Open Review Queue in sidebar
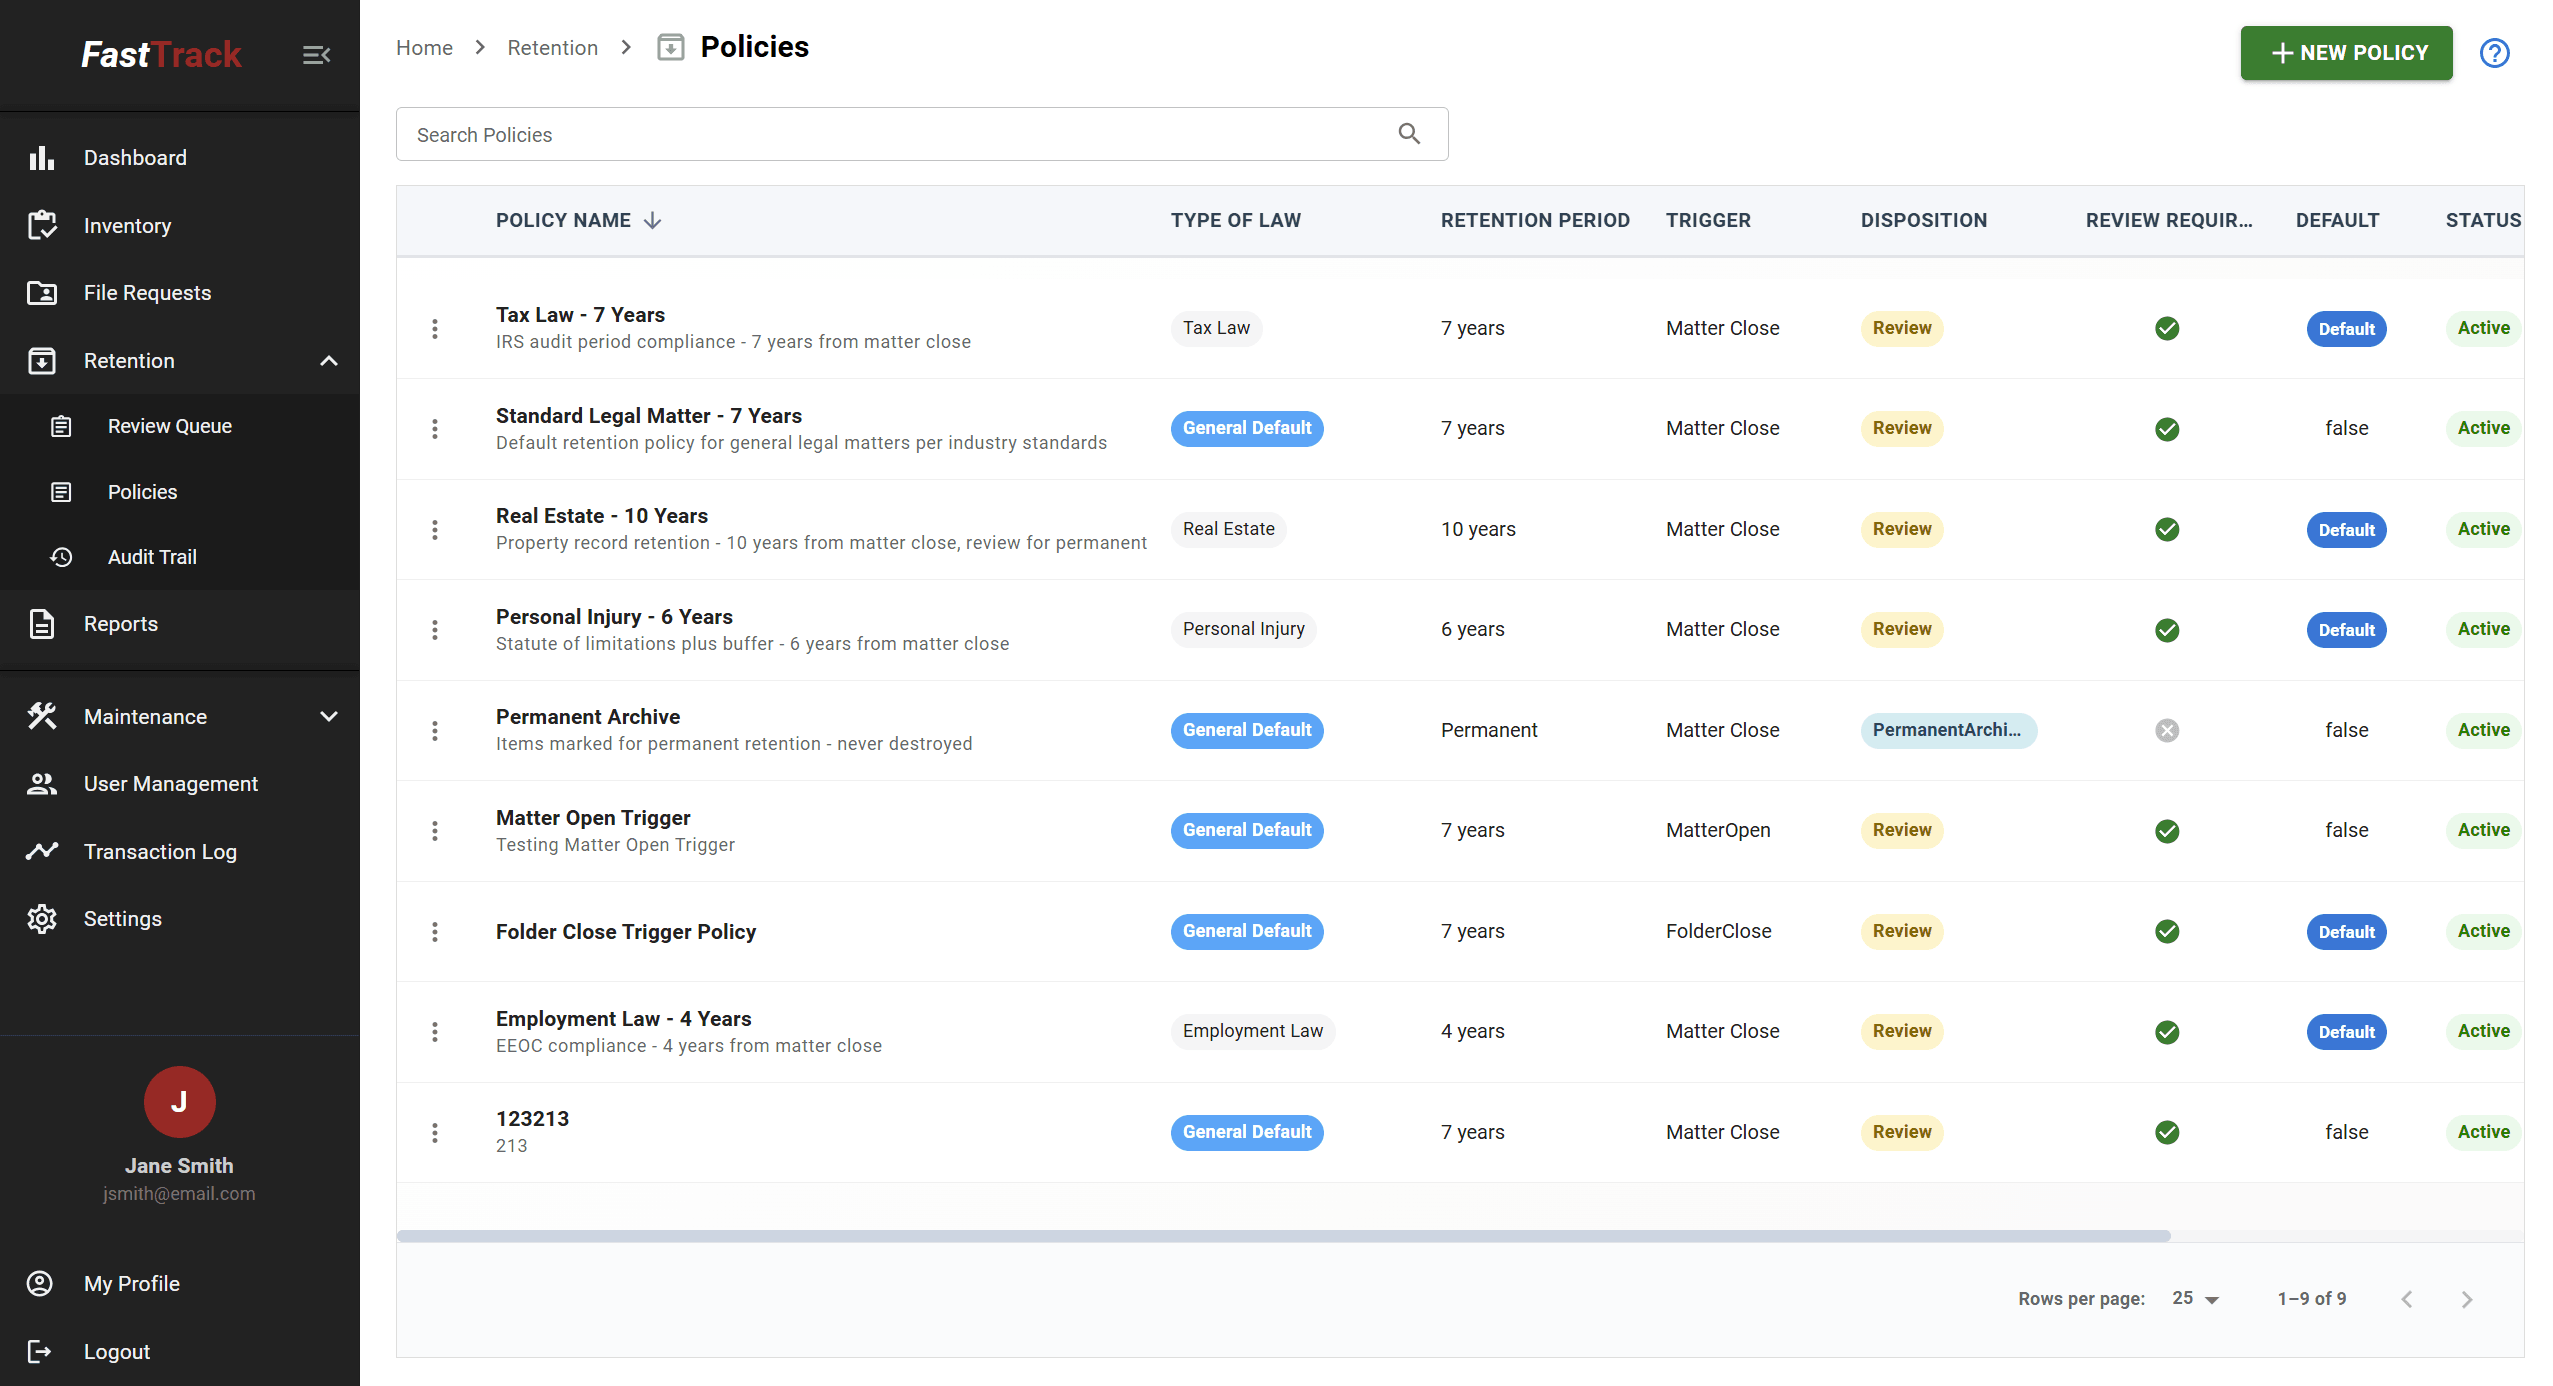The height and width of the screenshot is (1386, 2553). [x=169, y=426]
